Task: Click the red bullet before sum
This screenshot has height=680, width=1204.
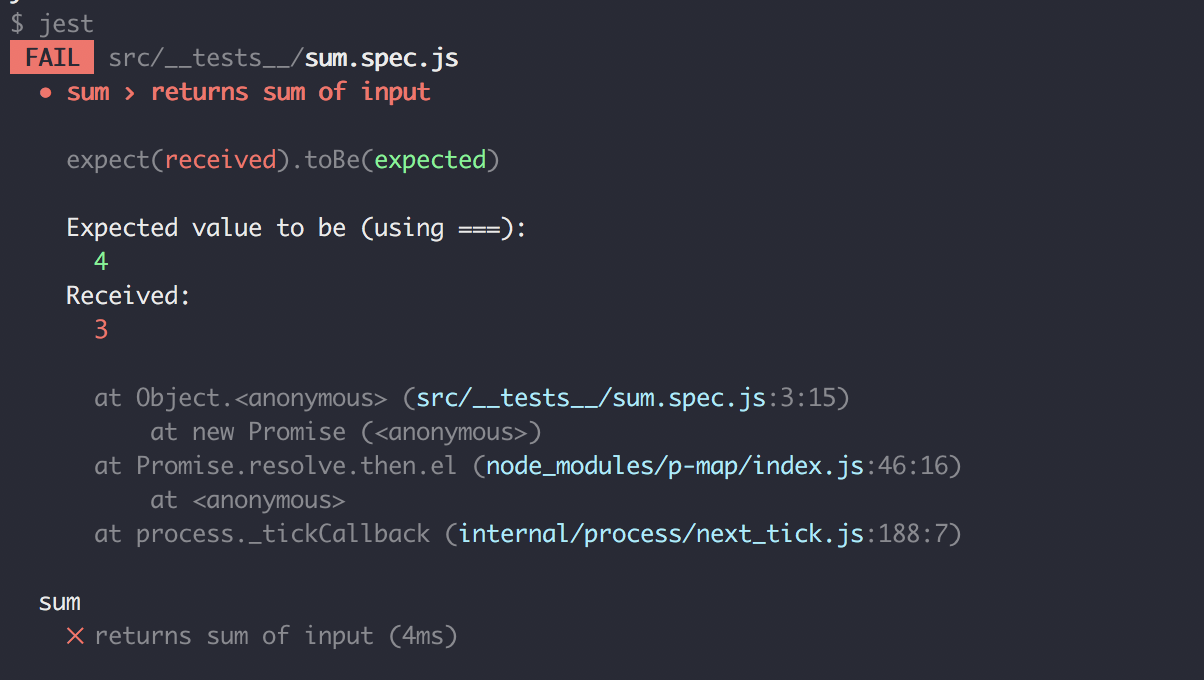Action: 46,93
